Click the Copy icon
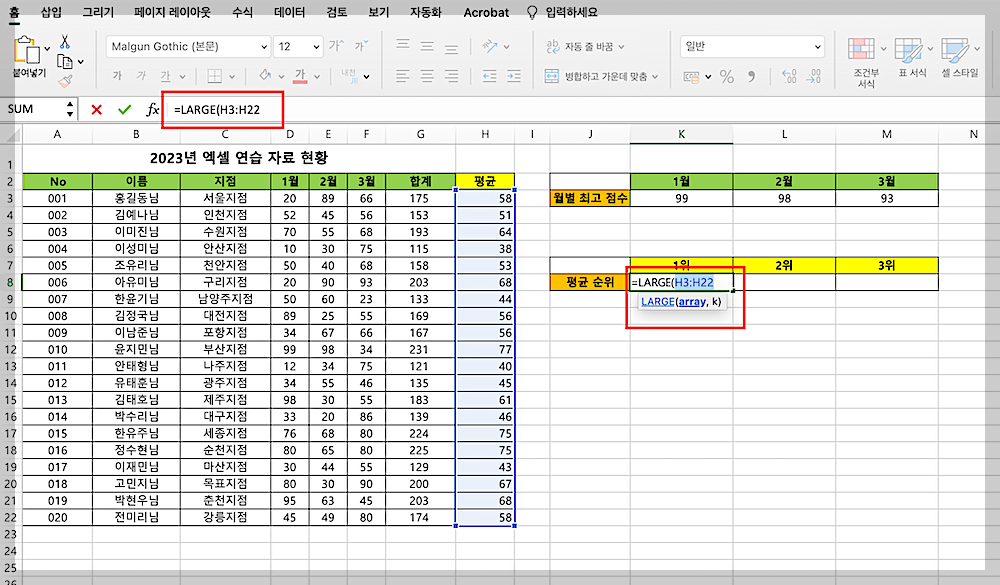The height and width of the screenshot is (585, 1000). coord(64,61)
